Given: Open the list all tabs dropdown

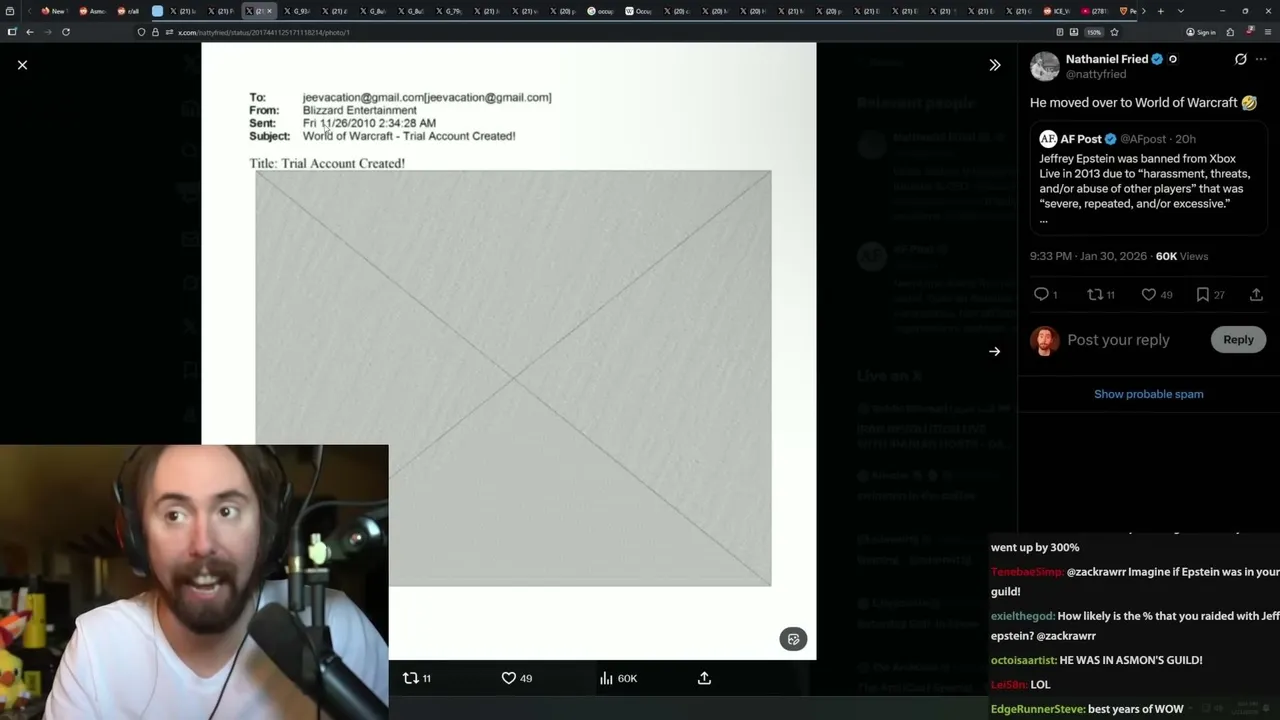Looking at the screenshot, I should click(1181, 11).
